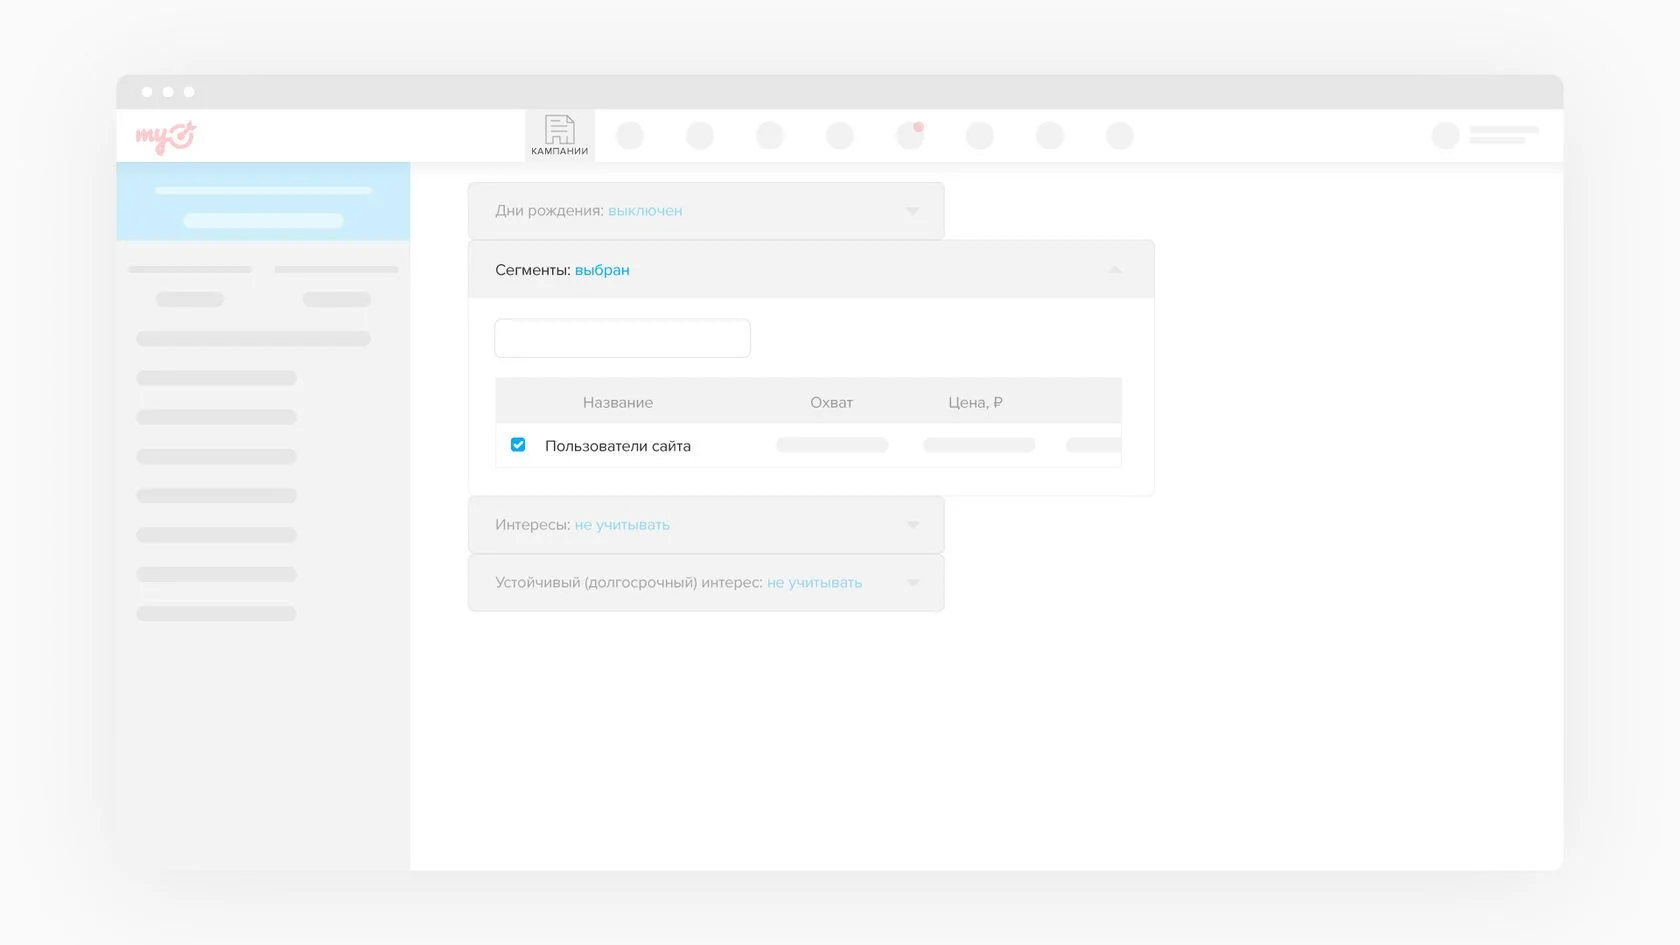1680x945 pixels.
Task: Expand the Интересы dropdown arrow
Action: coord(912,525)
